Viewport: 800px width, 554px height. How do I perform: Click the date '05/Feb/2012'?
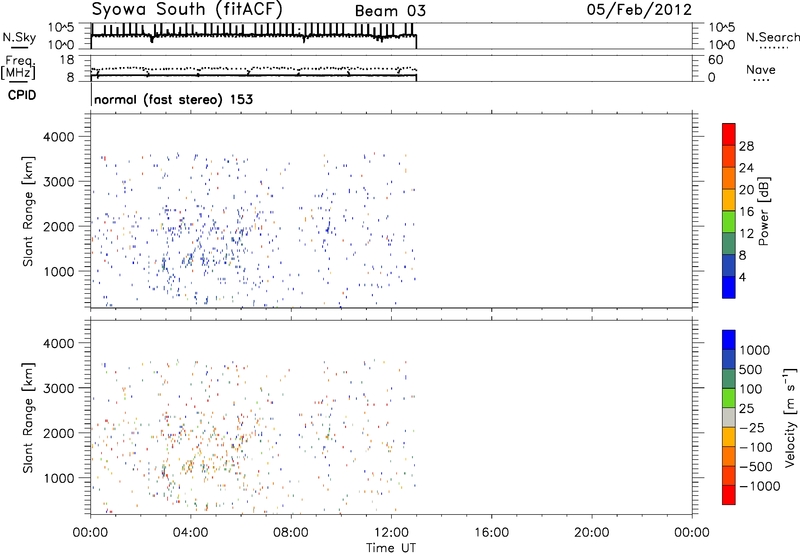click(x=639, y=9)
